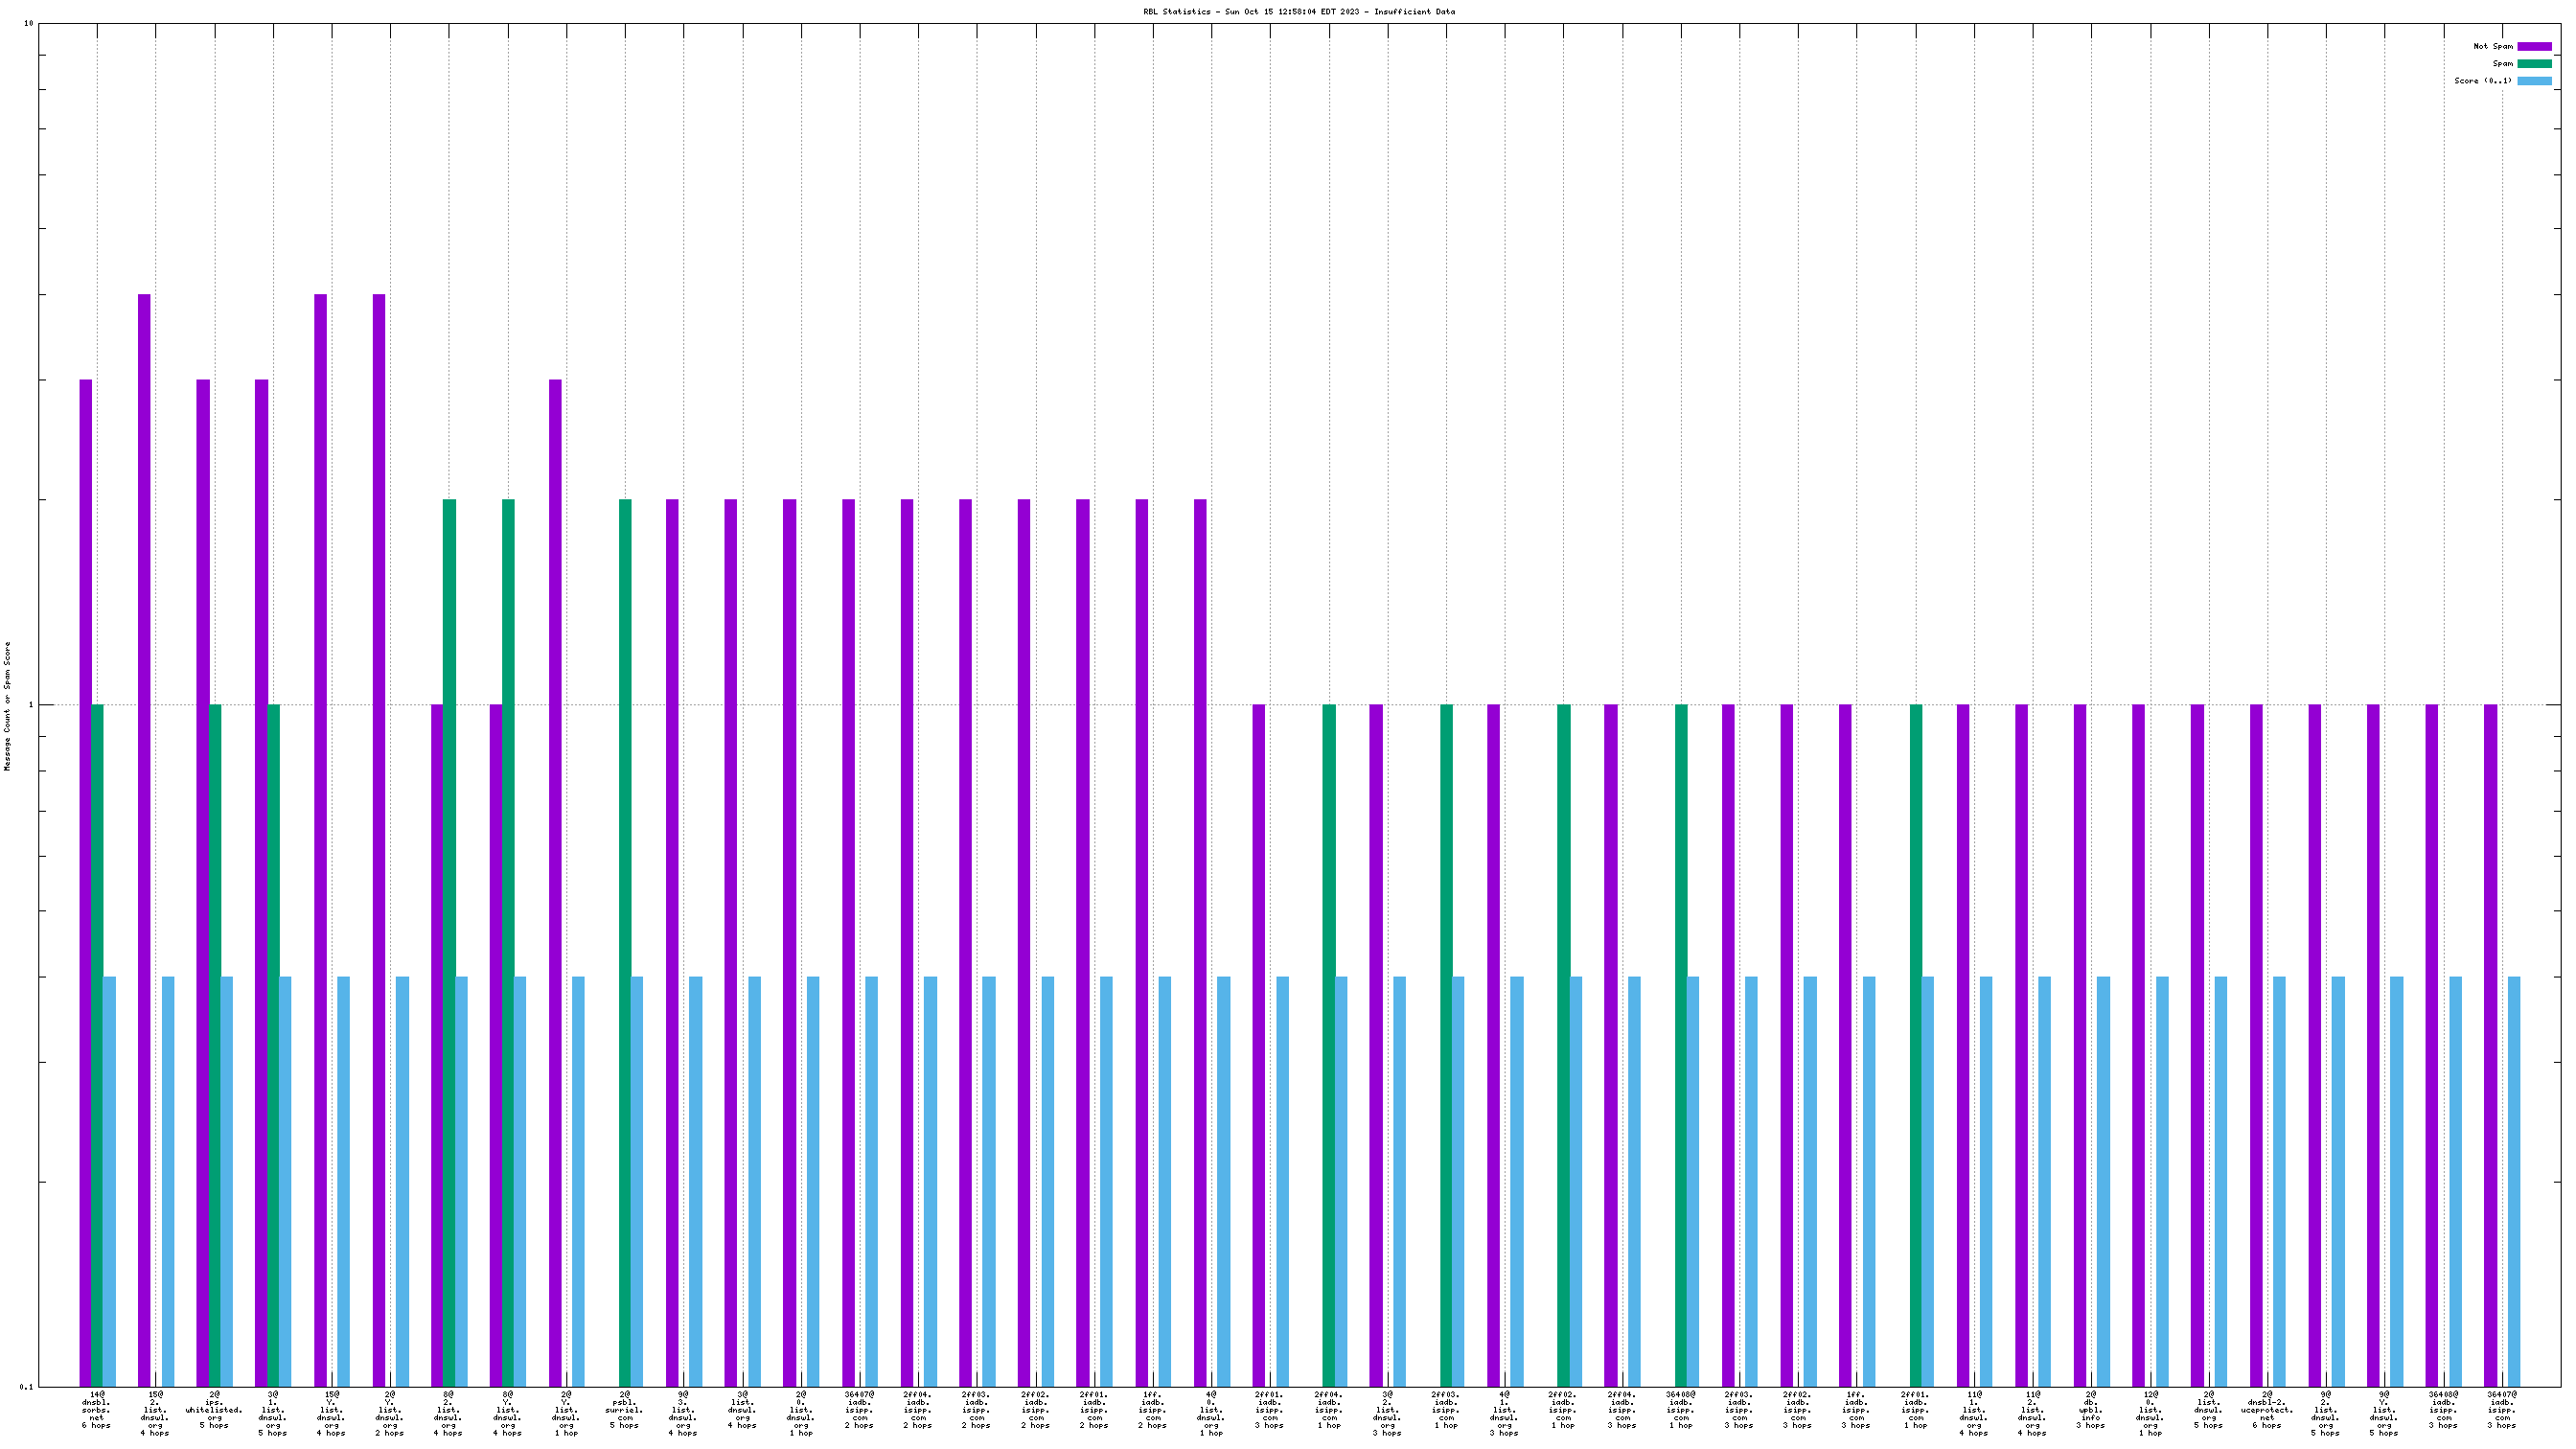This screenshot has width=2576, height=1449.
Task: Click the '14@ dnsbl.sorbs.net 6 hops' axis label
Action: coord(97,1409)
